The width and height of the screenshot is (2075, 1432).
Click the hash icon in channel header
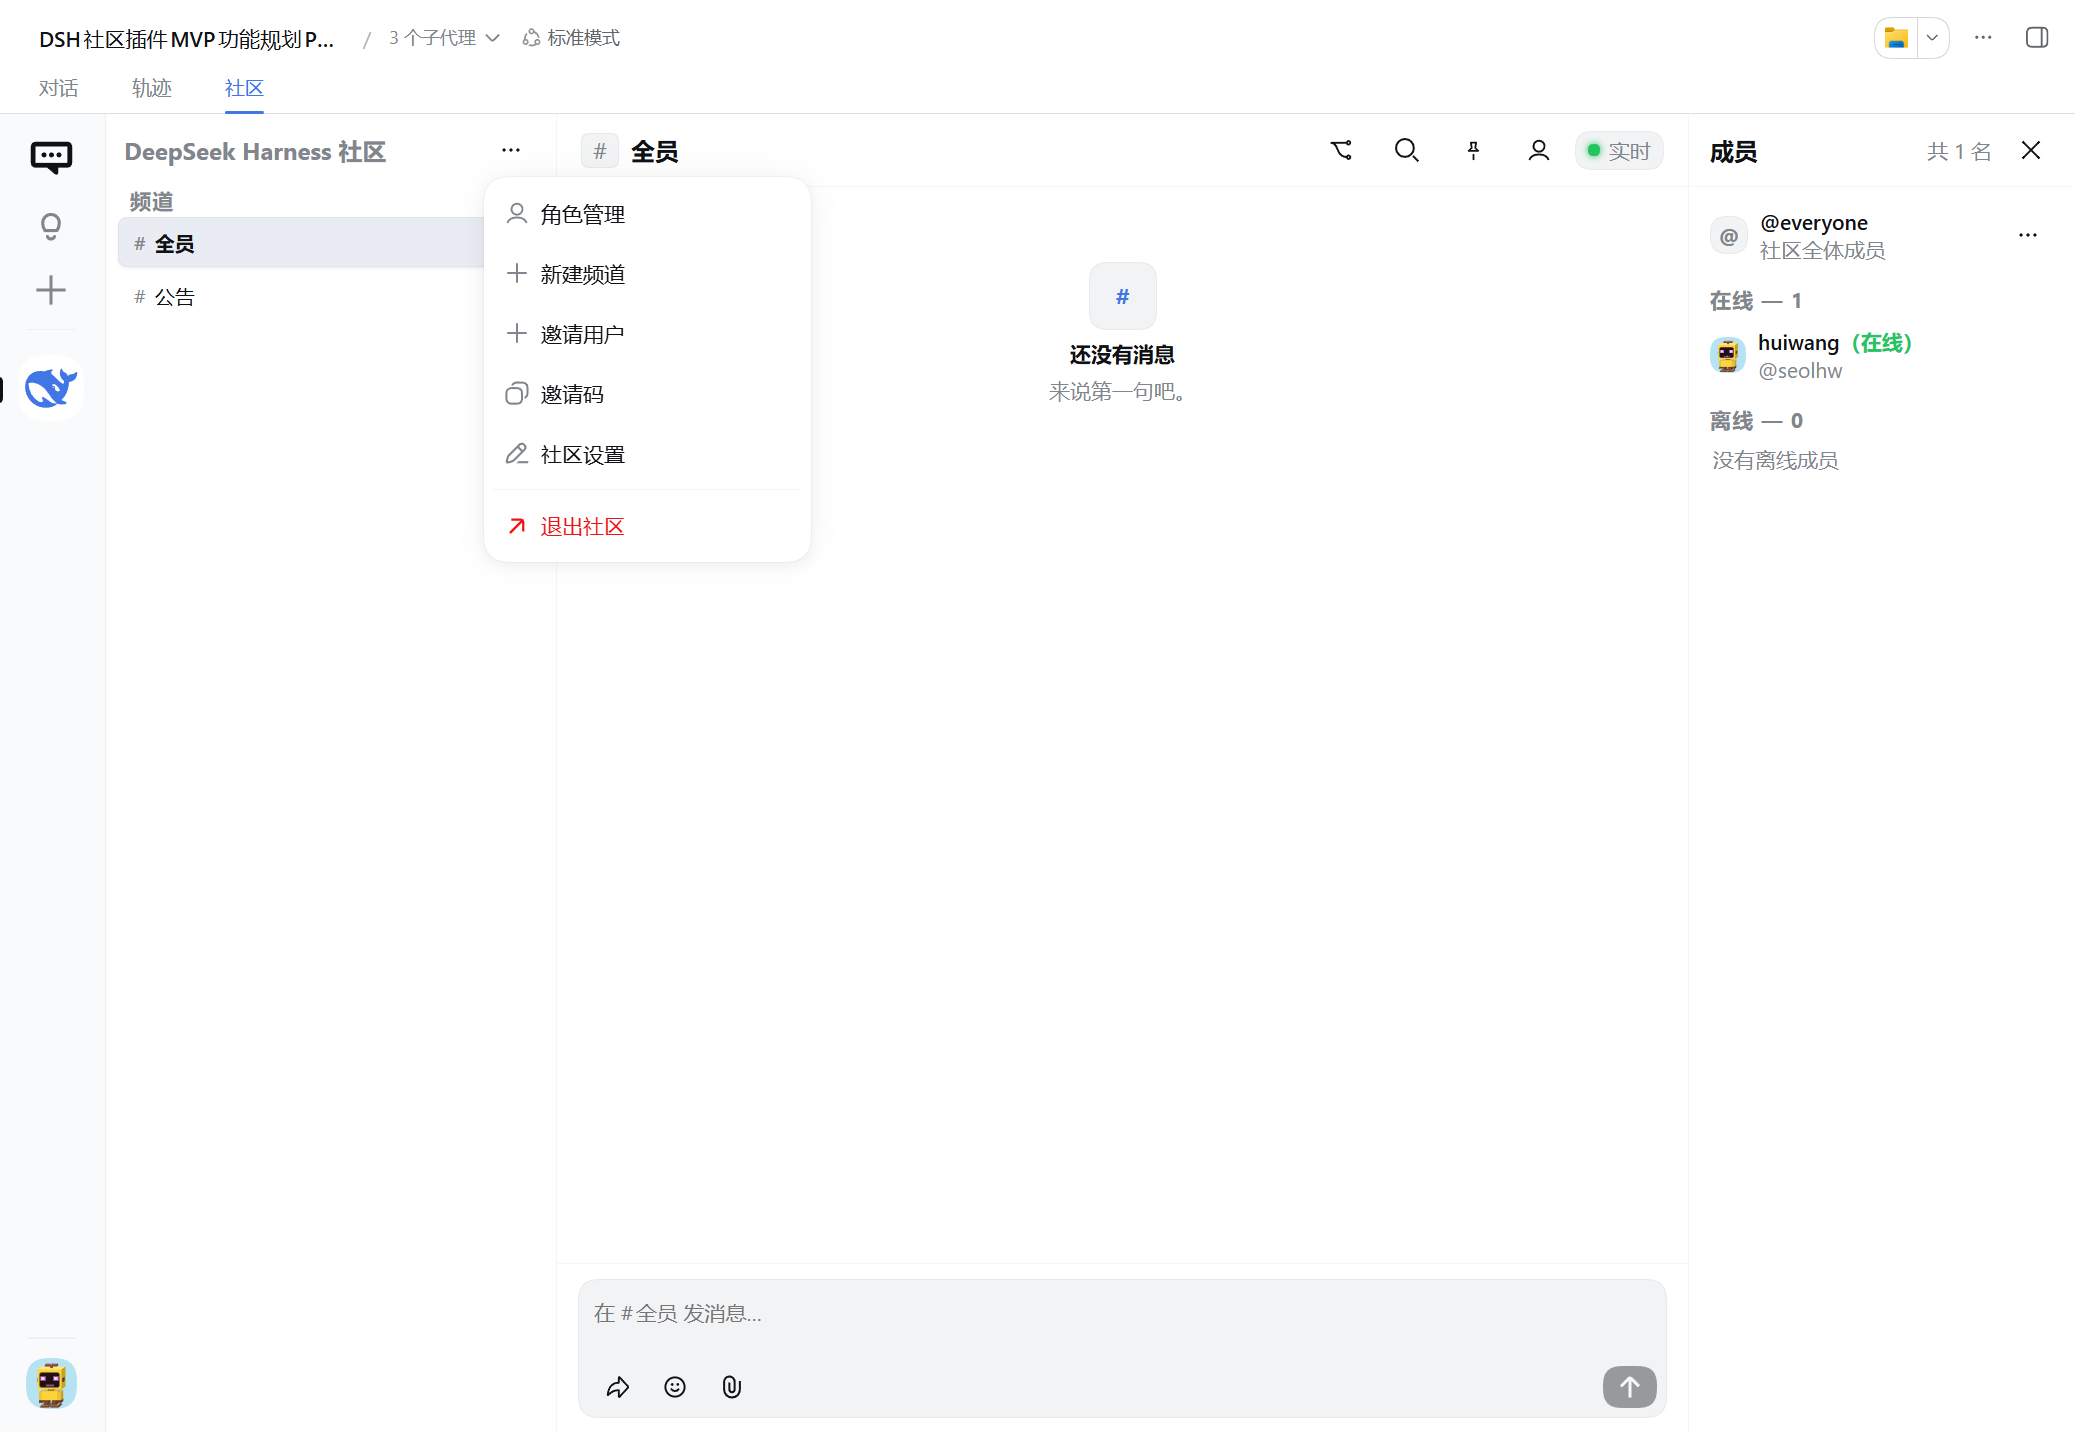(600, 151)
